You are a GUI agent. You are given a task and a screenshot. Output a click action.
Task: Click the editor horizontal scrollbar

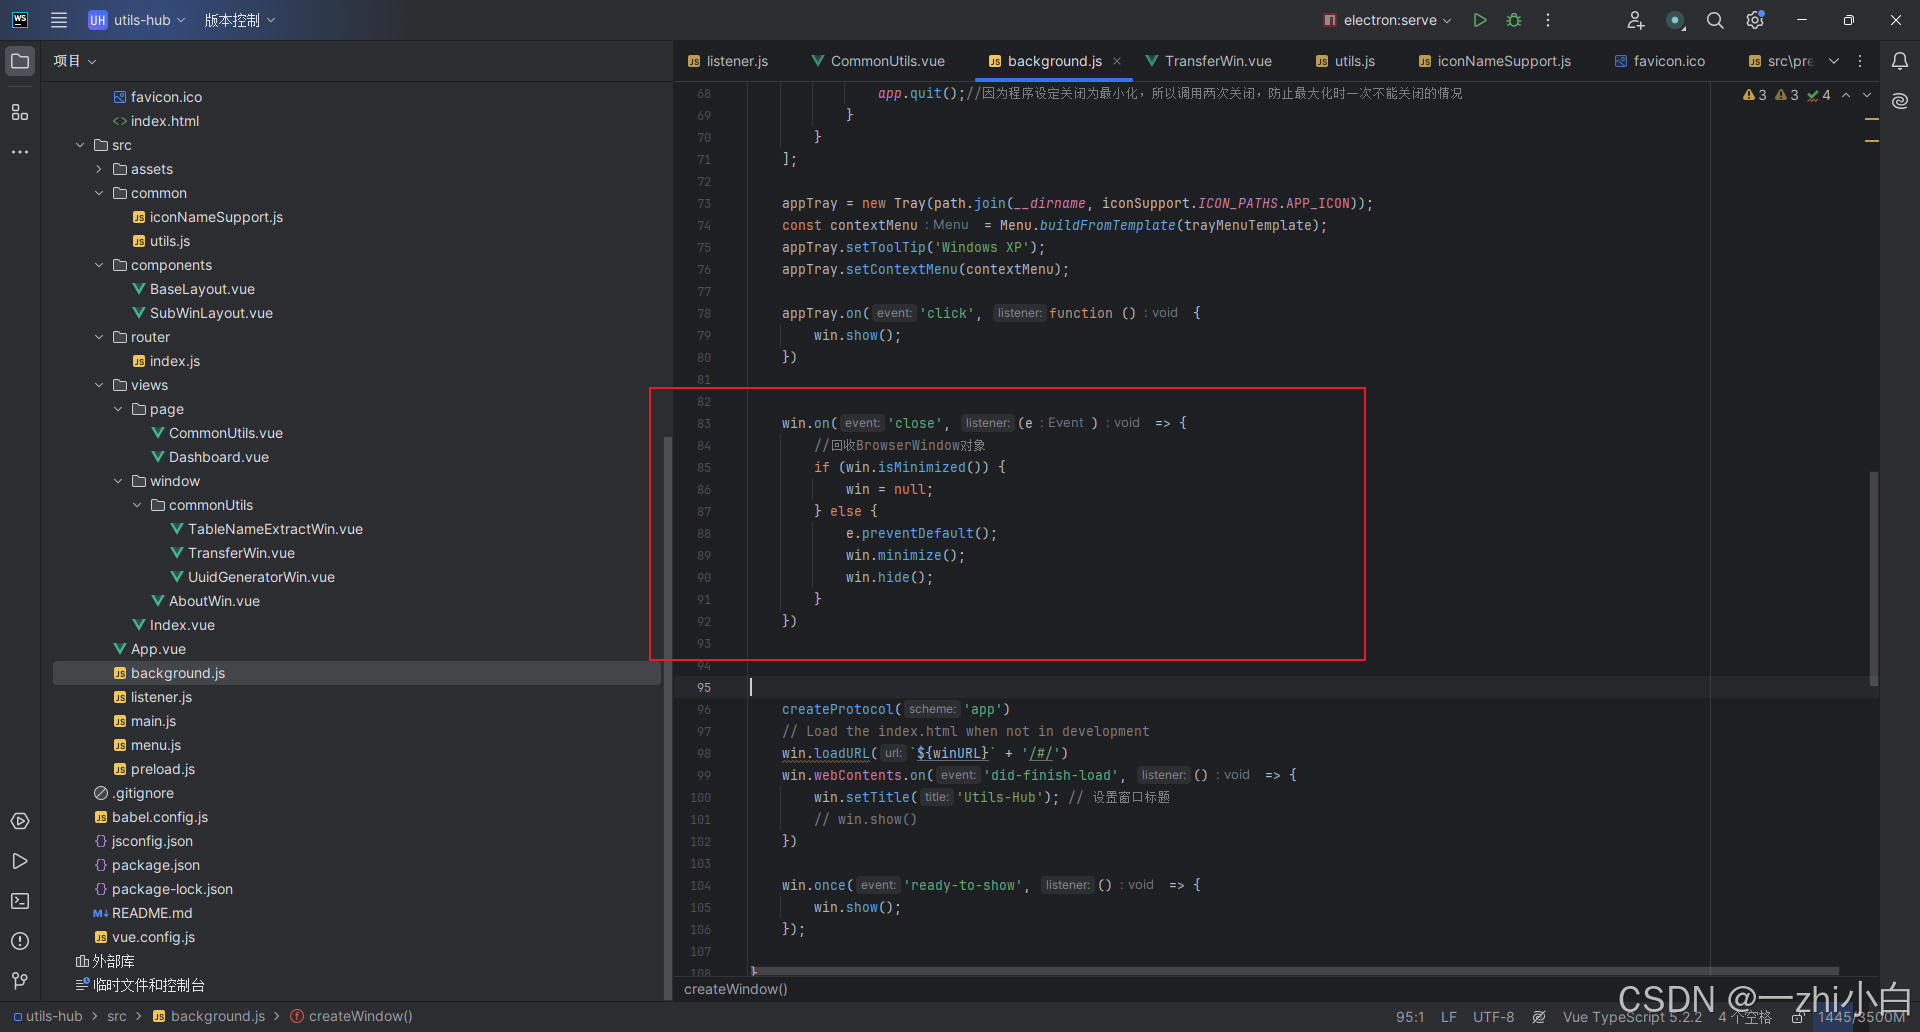coord(1295,971)
